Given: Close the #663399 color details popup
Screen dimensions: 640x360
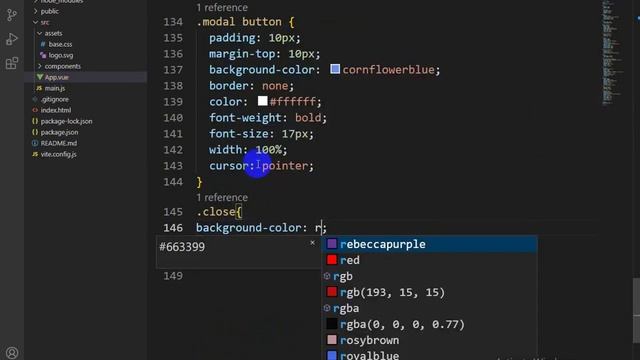Looking at the screenshot, I should tap(312, 243).
